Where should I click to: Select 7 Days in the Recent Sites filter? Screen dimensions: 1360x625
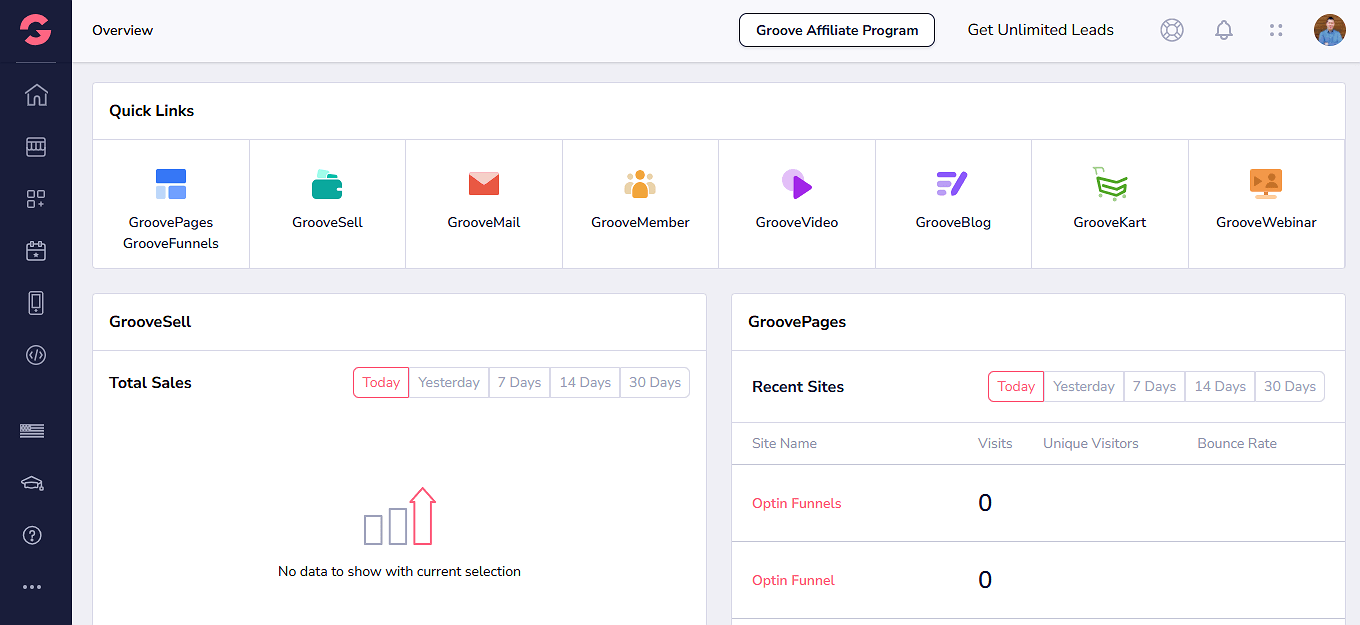point(1154,387)
